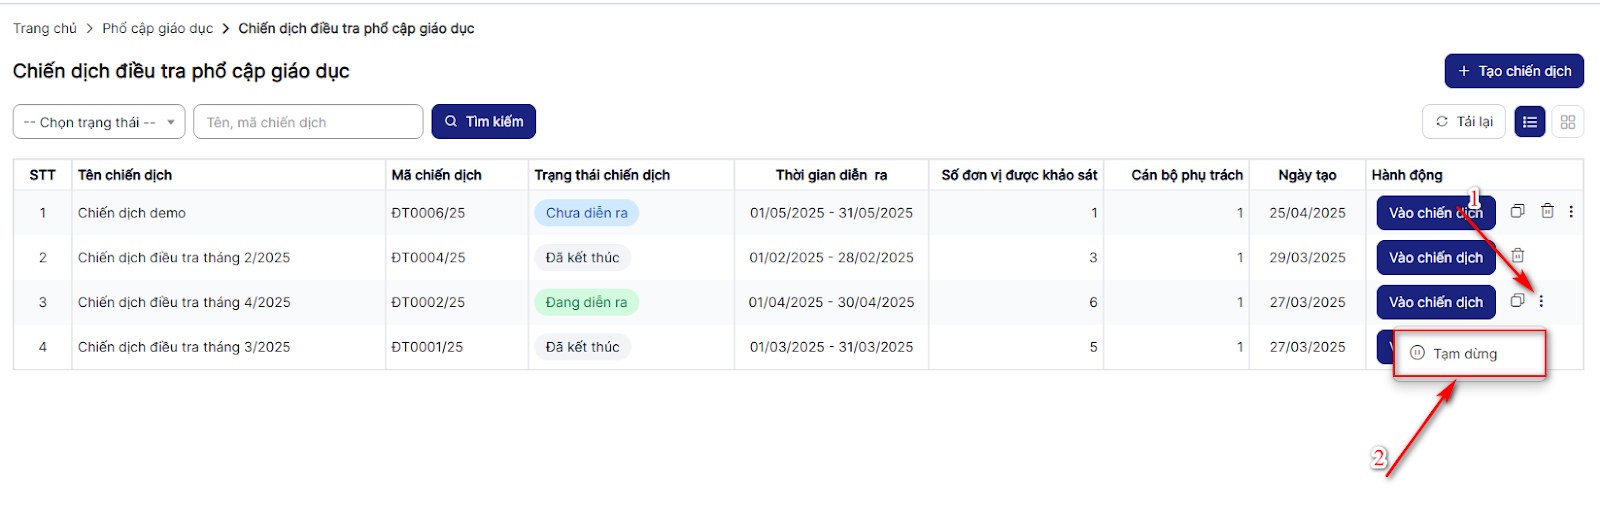This screenshot has height=515, width=1600.
Task: Select Tạm dừng from the popup menu
Action: coord(1465,354)
